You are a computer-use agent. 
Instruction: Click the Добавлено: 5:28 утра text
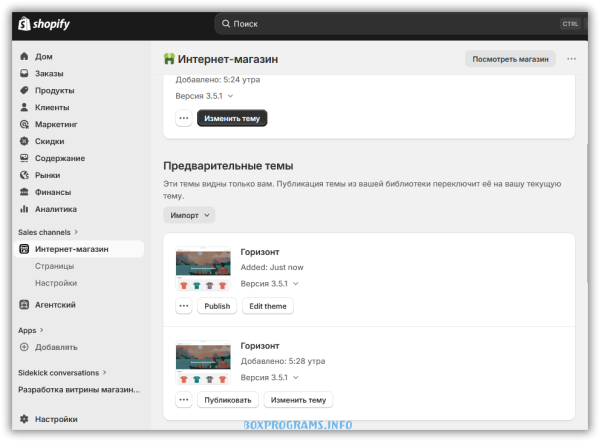pyautogui.click(x=283, y=361)
